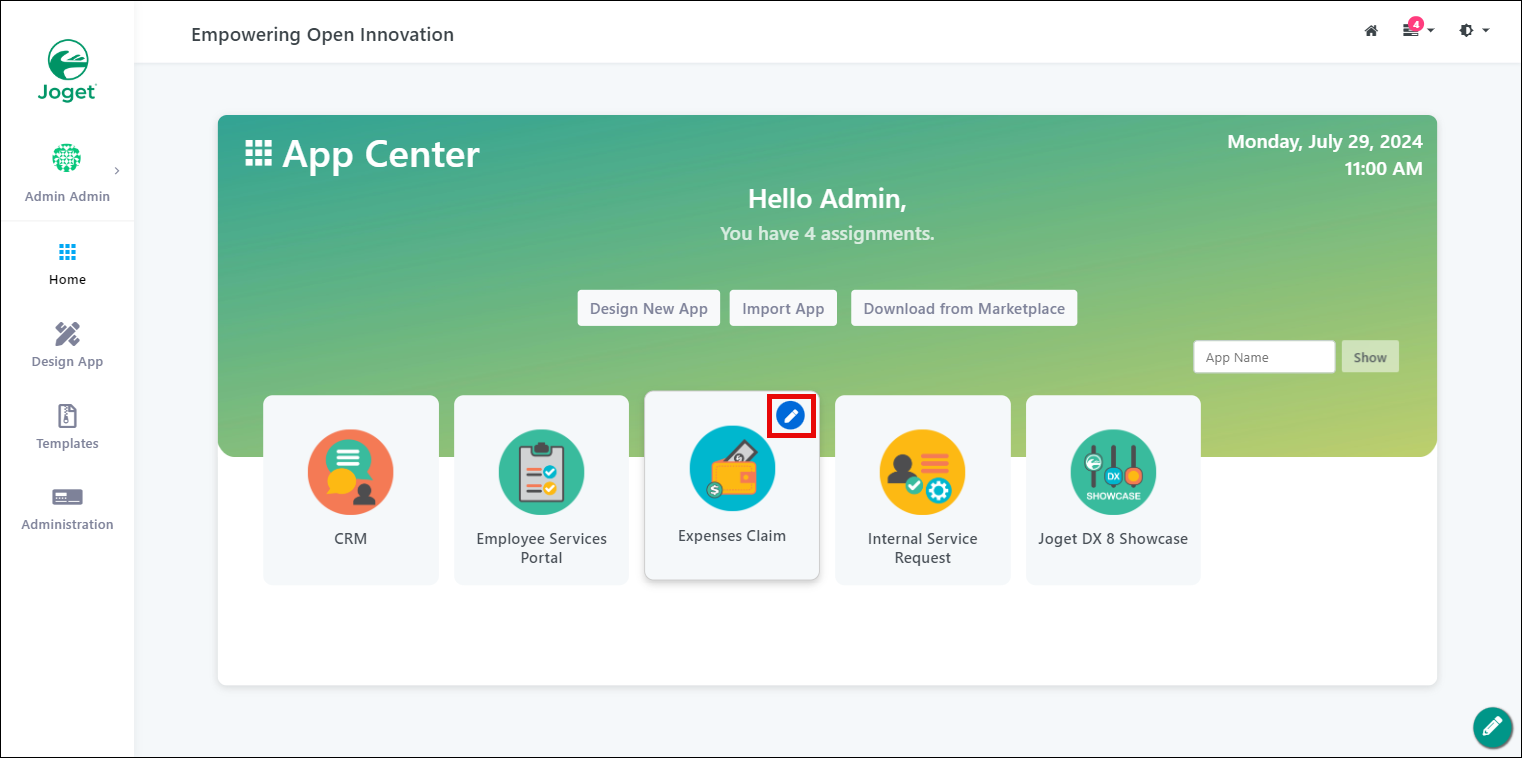
Task: Open the Joget DX 8 Showcase app icon
Action: pyautogui.click(x=1113, y=472)
